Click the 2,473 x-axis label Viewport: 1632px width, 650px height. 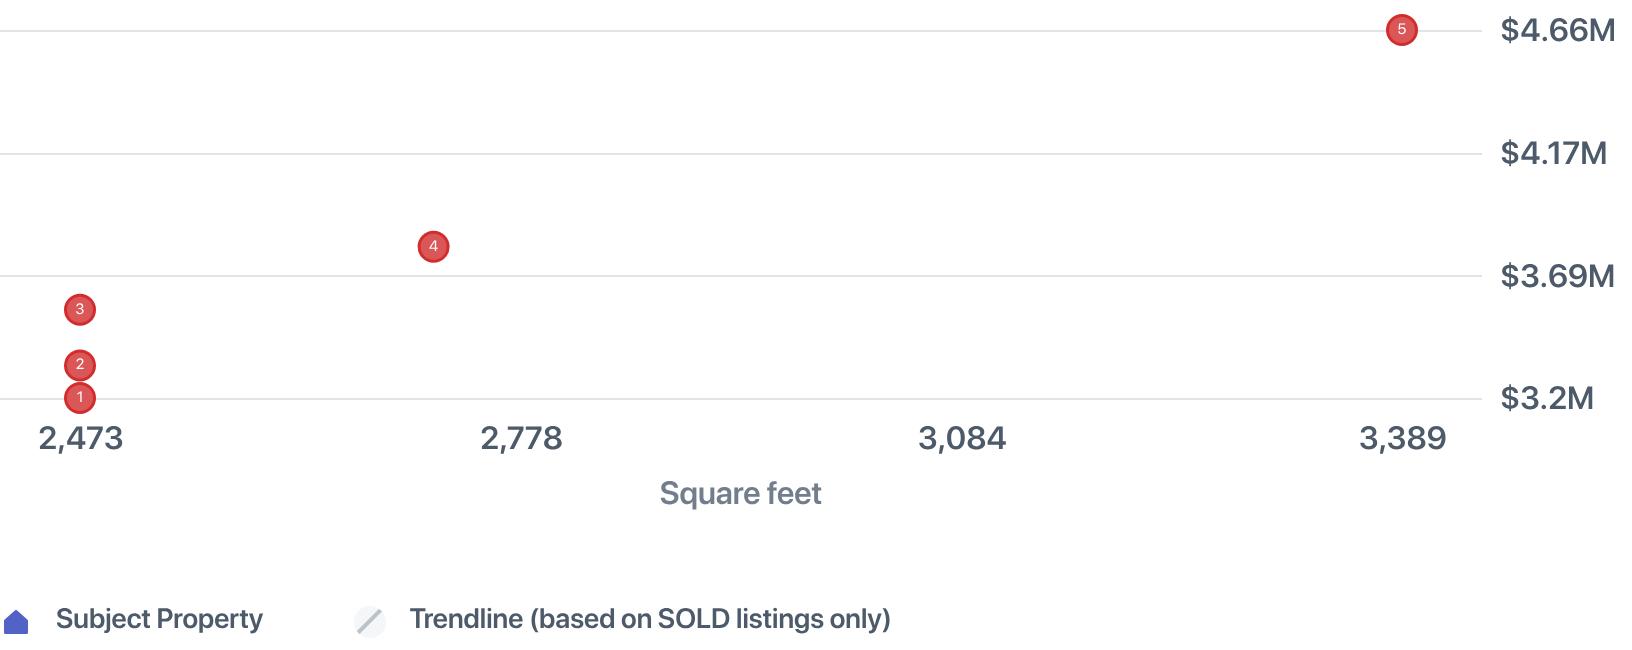81,438
